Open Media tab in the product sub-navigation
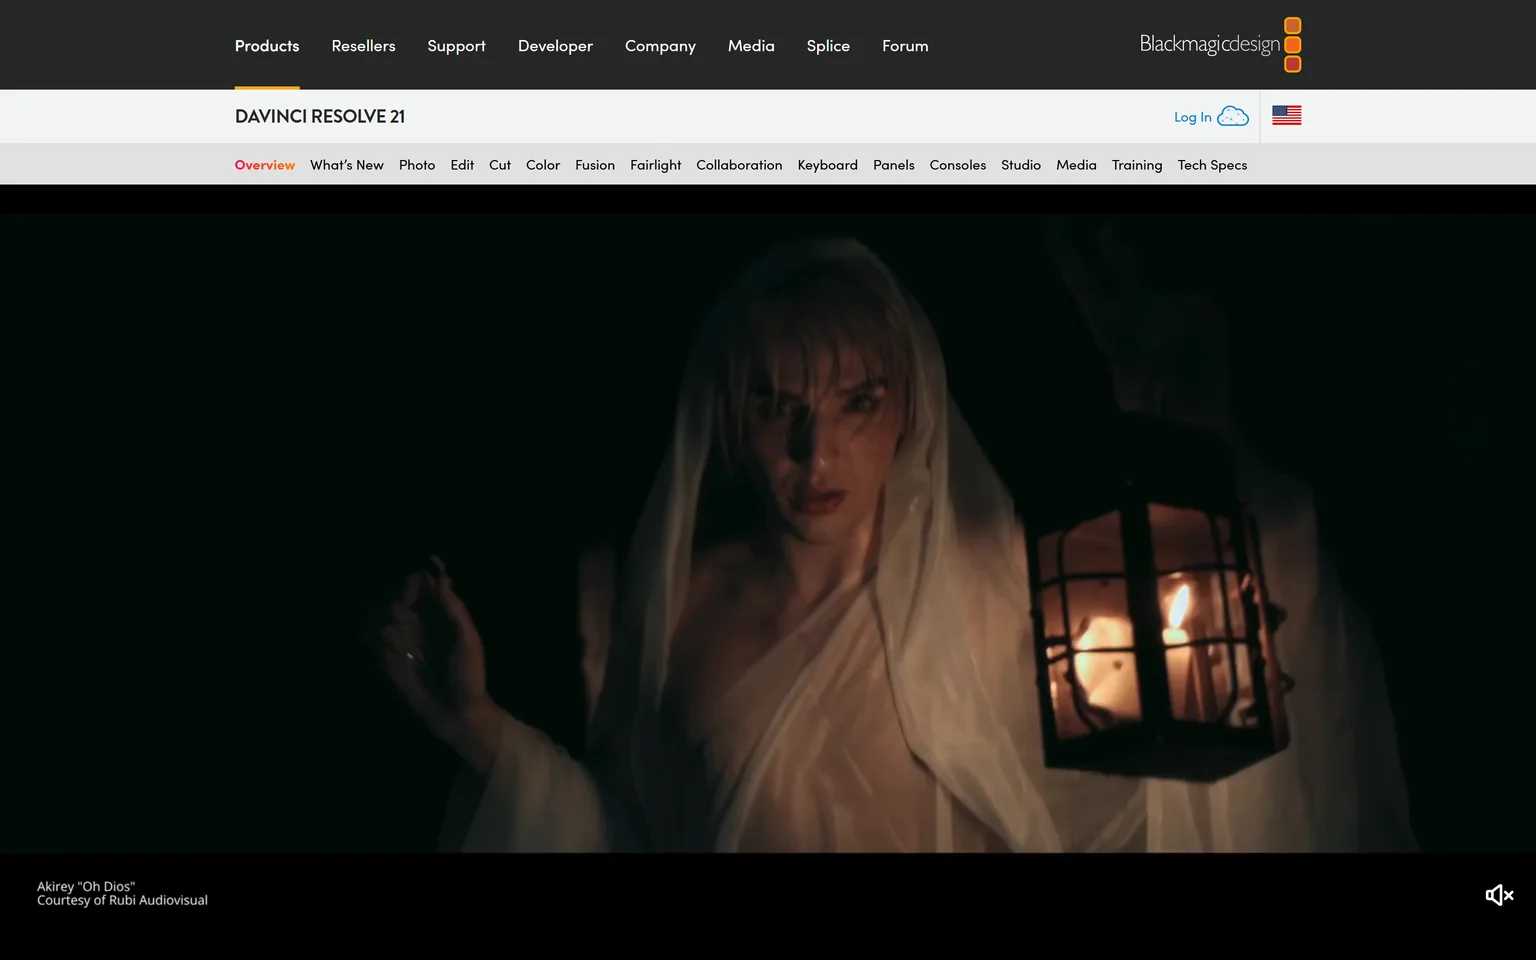 click(x=1076, y=165)
